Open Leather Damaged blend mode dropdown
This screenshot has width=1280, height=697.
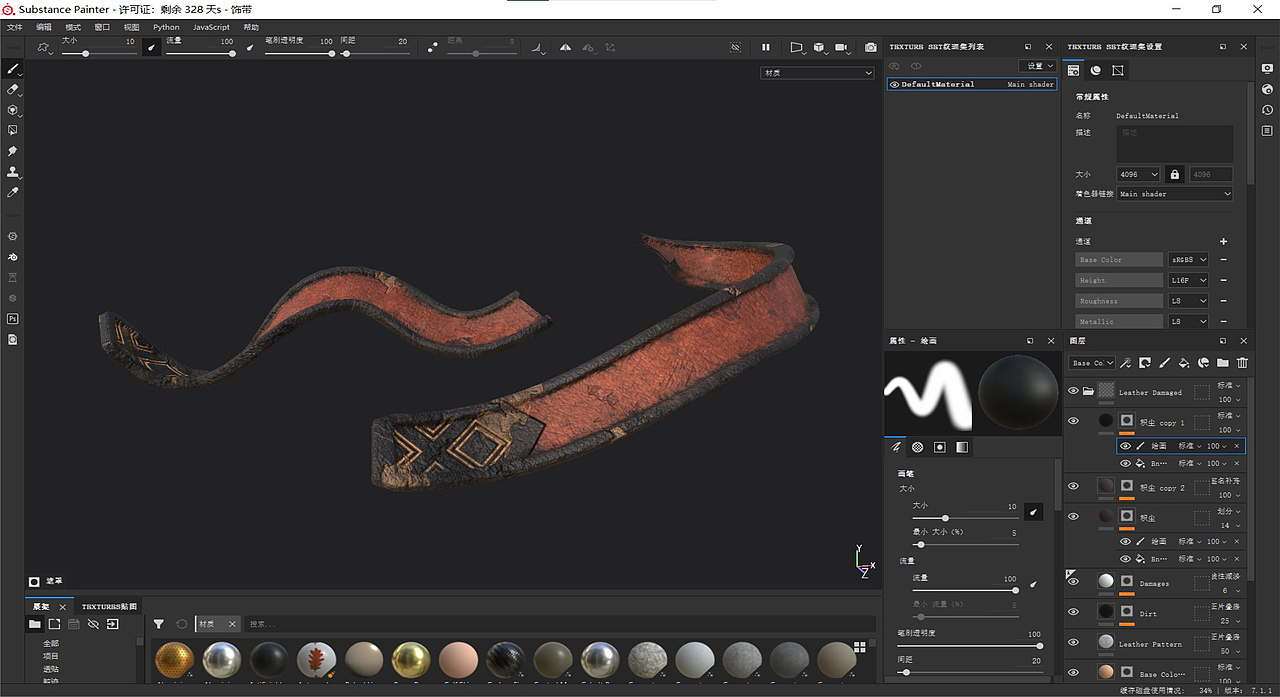tap(1229, 385)
